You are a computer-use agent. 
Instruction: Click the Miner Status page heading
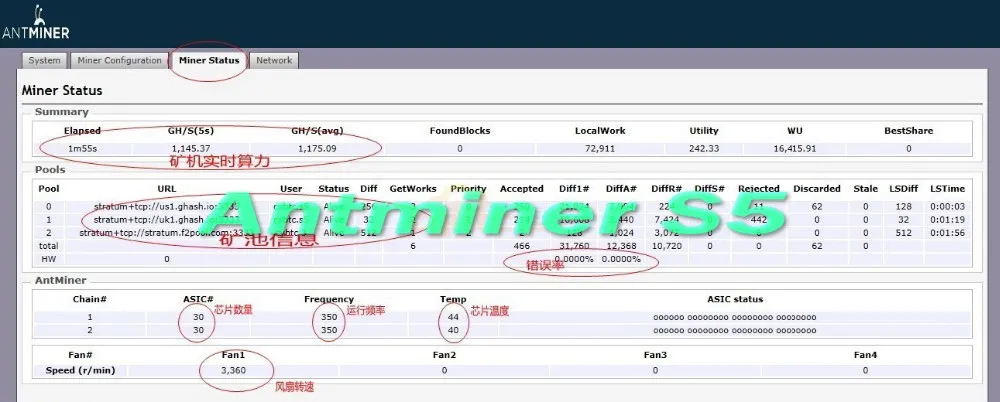(62, 91)
